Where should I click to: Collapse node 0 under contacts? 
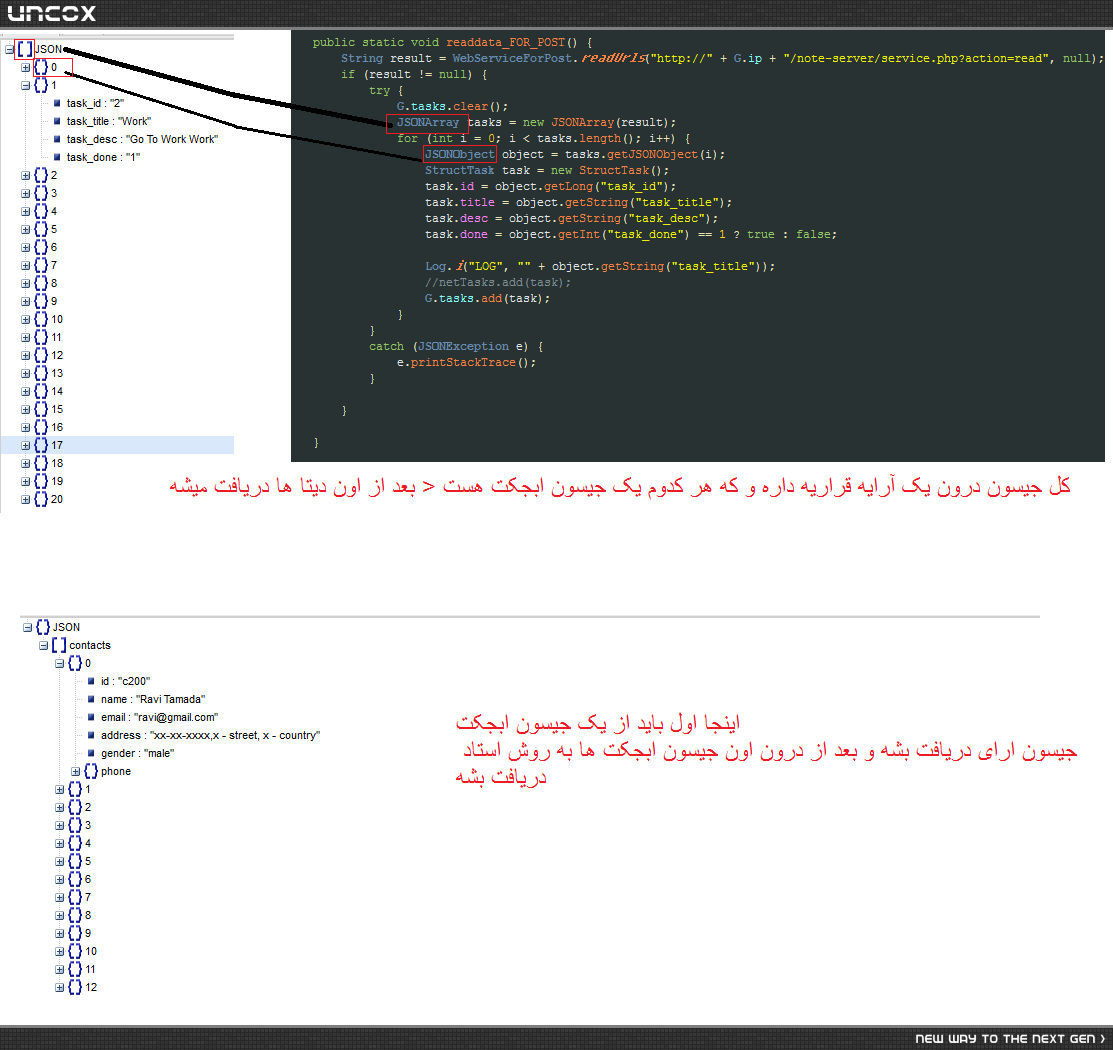point(60,663)
